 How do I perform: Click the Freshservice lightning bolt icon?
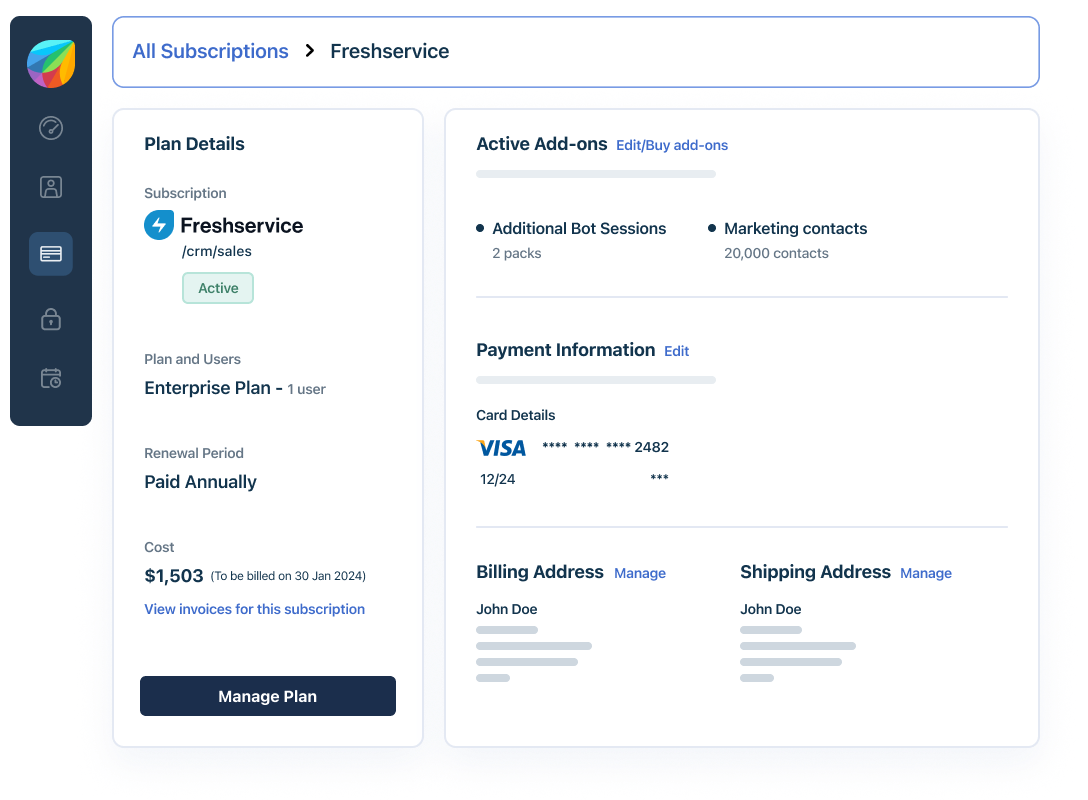point(158,224)
